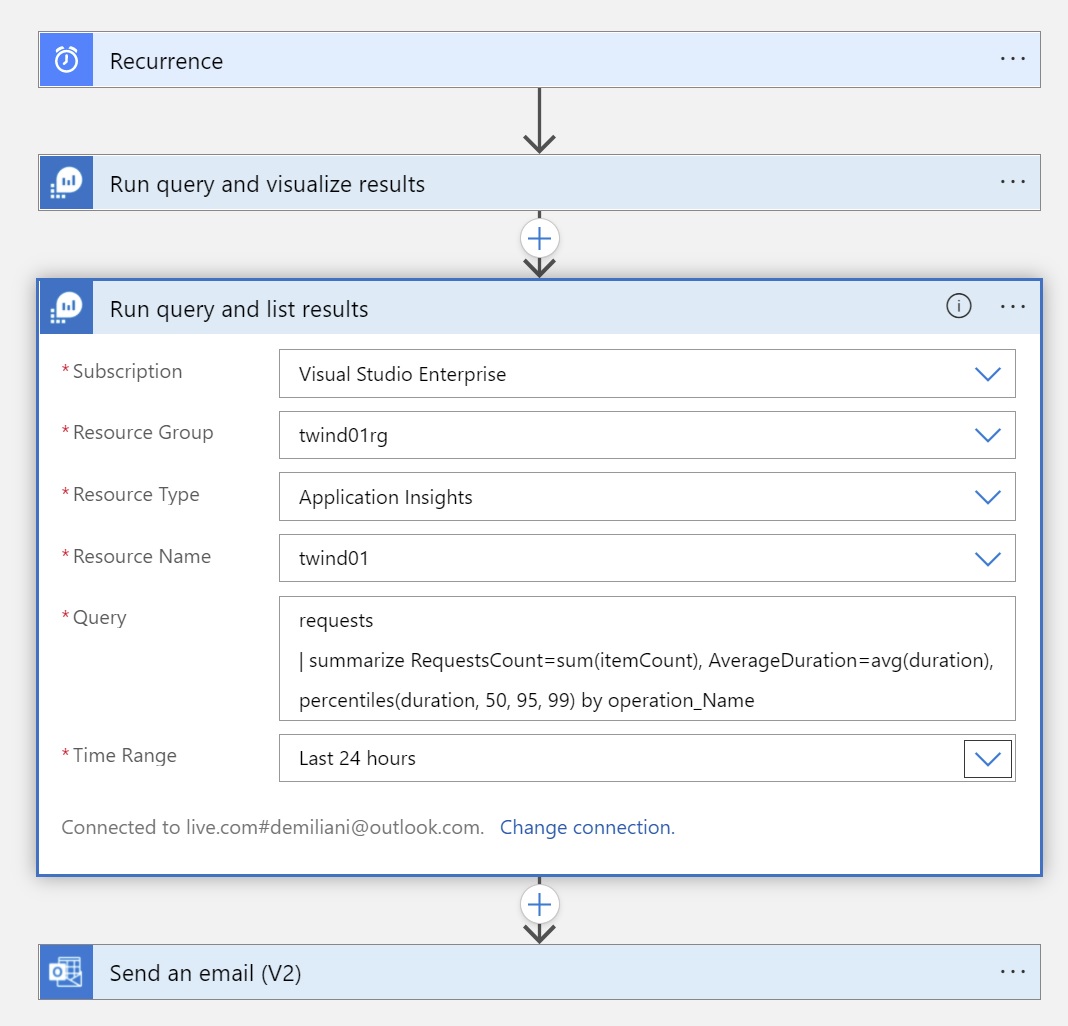Image resolution: width=1068 pixels, height=1026 pixels.
Task: Show info for Run query and list results
Action: coord(958,307)
